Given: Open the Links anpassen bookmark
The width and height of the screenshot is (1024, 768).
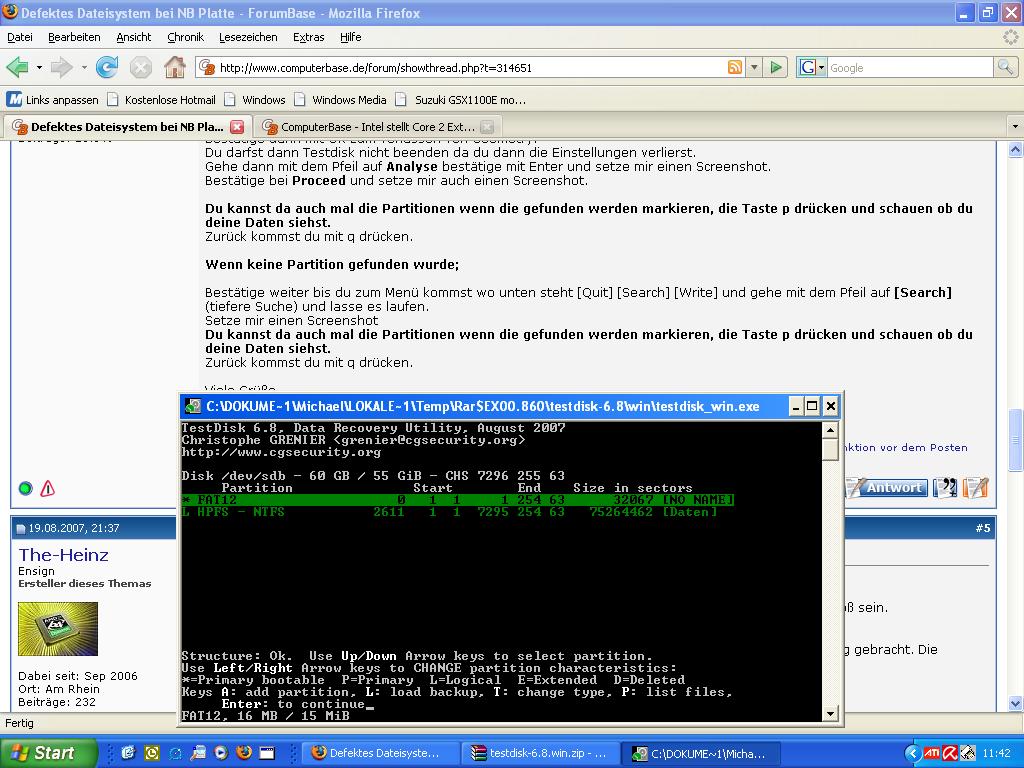Looking at the screenshot, I should 53,100.
